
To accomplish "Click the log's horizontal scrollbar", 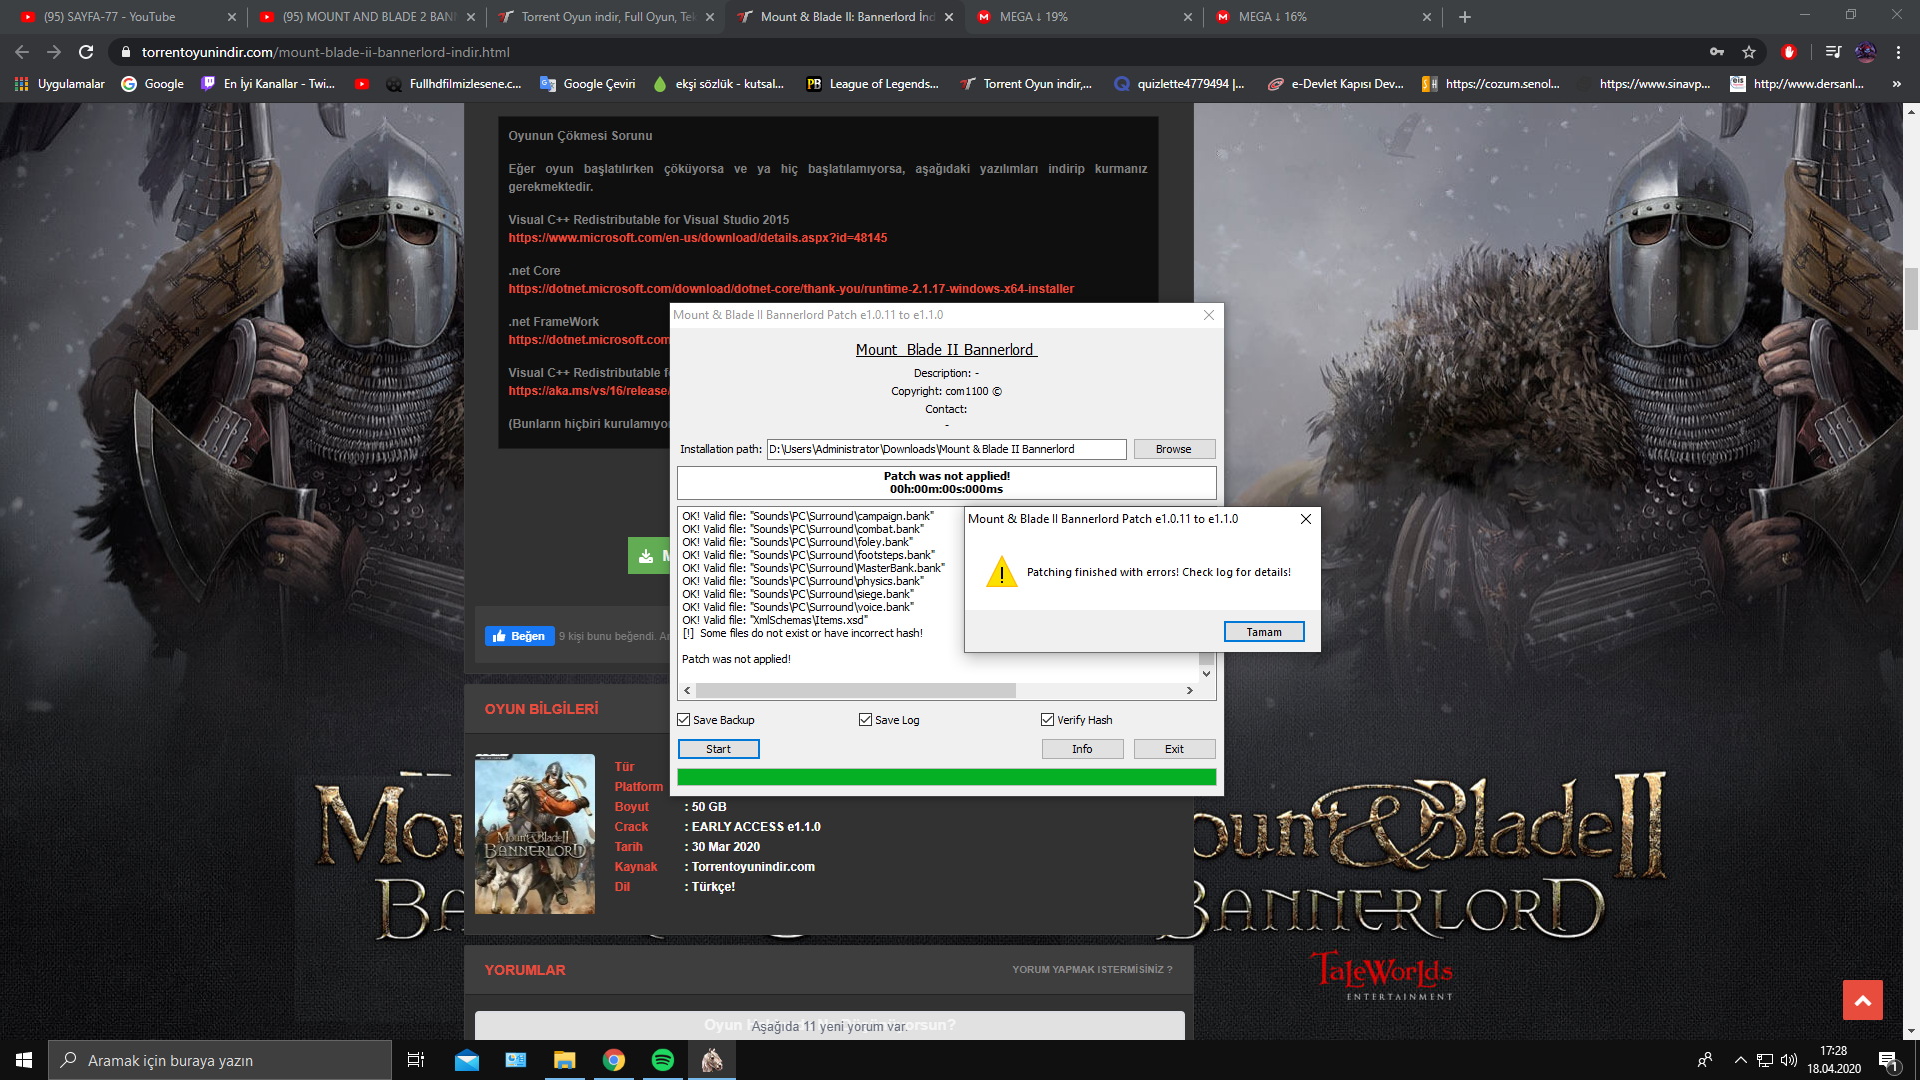I will click(x=856, y=691).
